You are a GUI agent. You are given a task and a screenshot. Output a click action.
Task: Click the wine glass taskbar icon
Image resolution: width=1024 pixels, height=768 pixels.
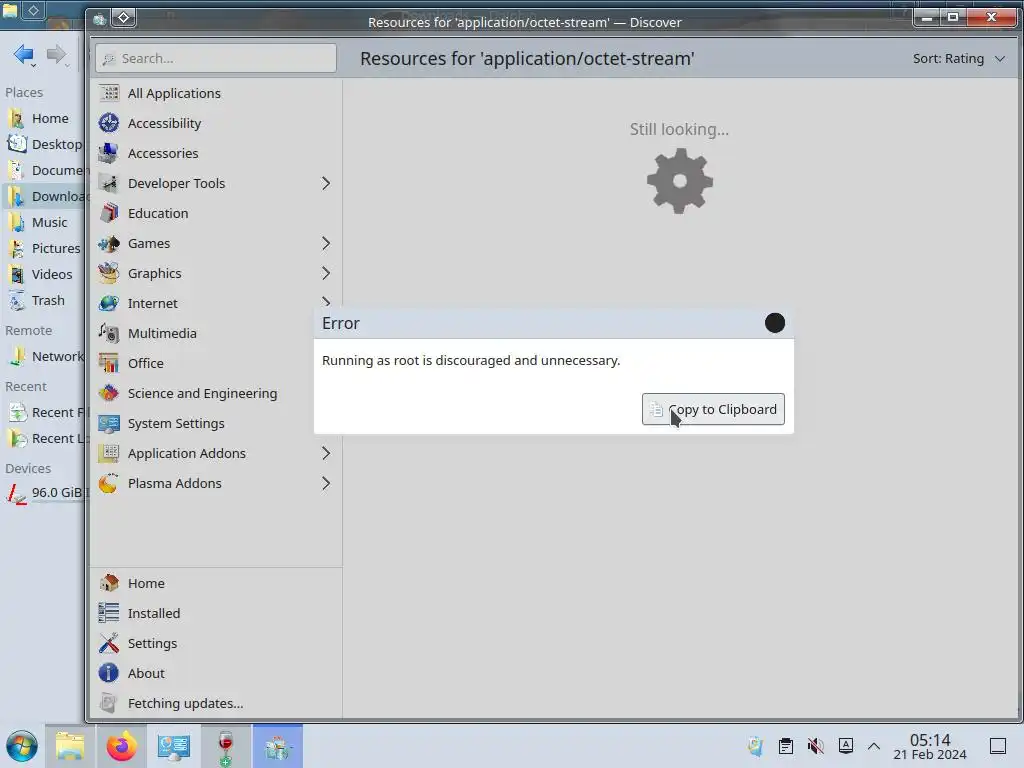225,746
